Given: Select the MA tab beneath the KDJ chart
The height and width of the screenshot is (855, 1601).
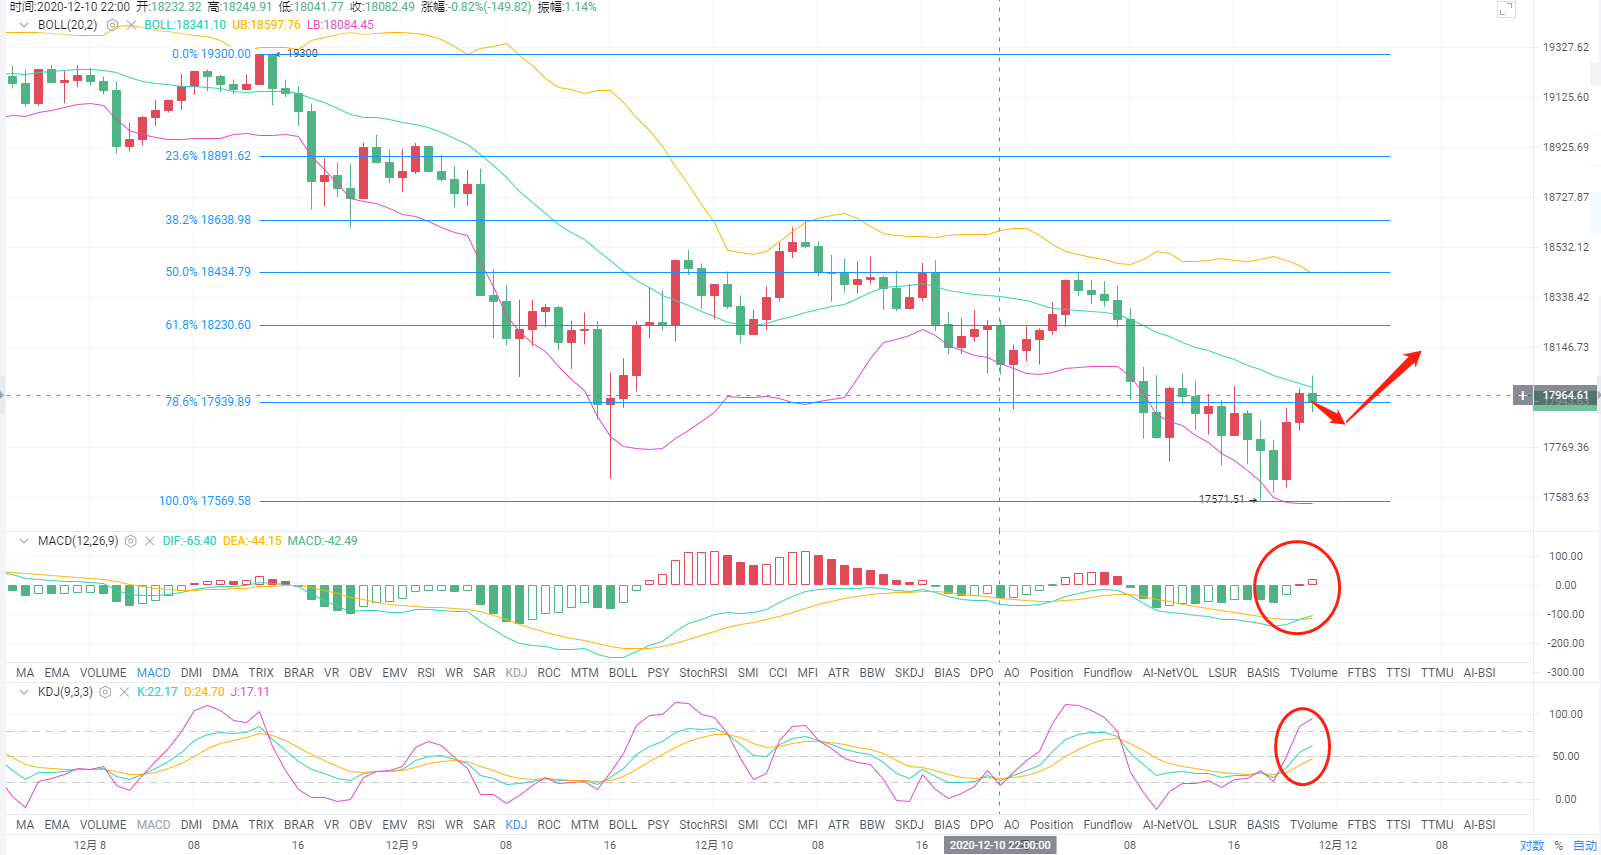Looking at the screenshot, I should (25, 825).
